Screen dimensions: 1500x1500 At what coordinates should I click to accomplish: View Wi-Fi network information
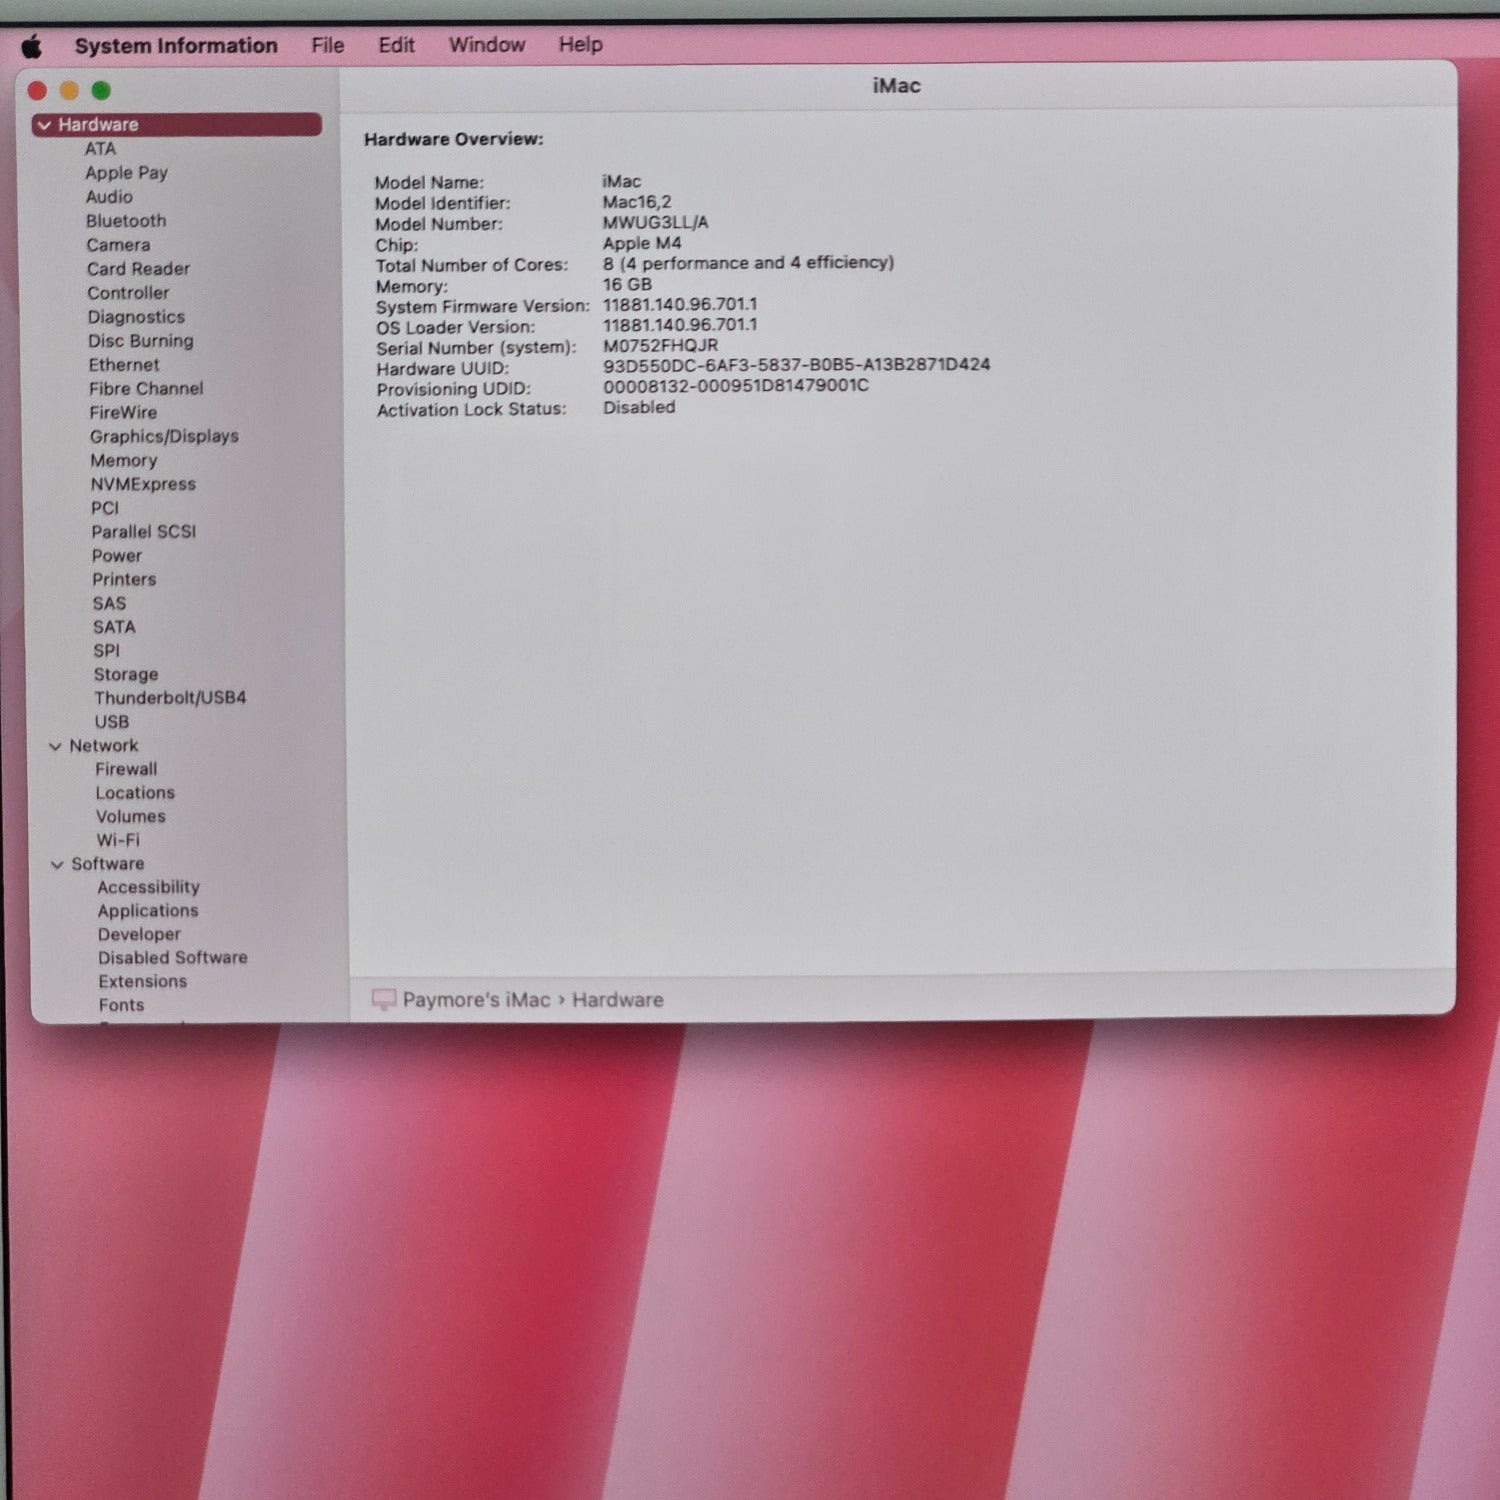pos(118,840)
